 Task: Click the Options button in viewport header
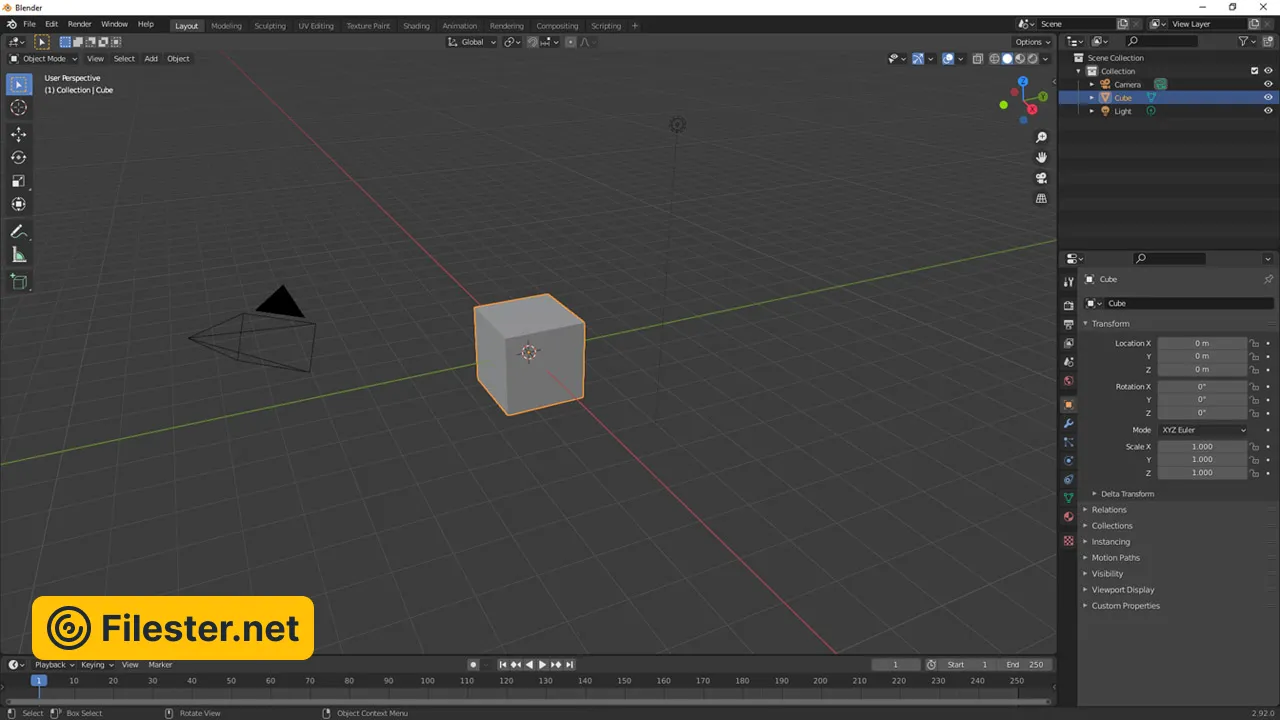[1032, 42]
